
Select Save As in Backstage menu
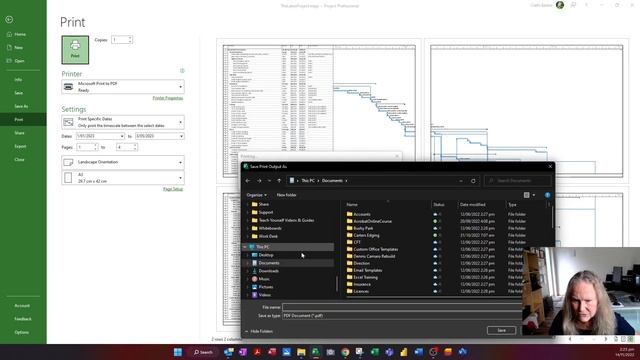click(x=21, y=106)
